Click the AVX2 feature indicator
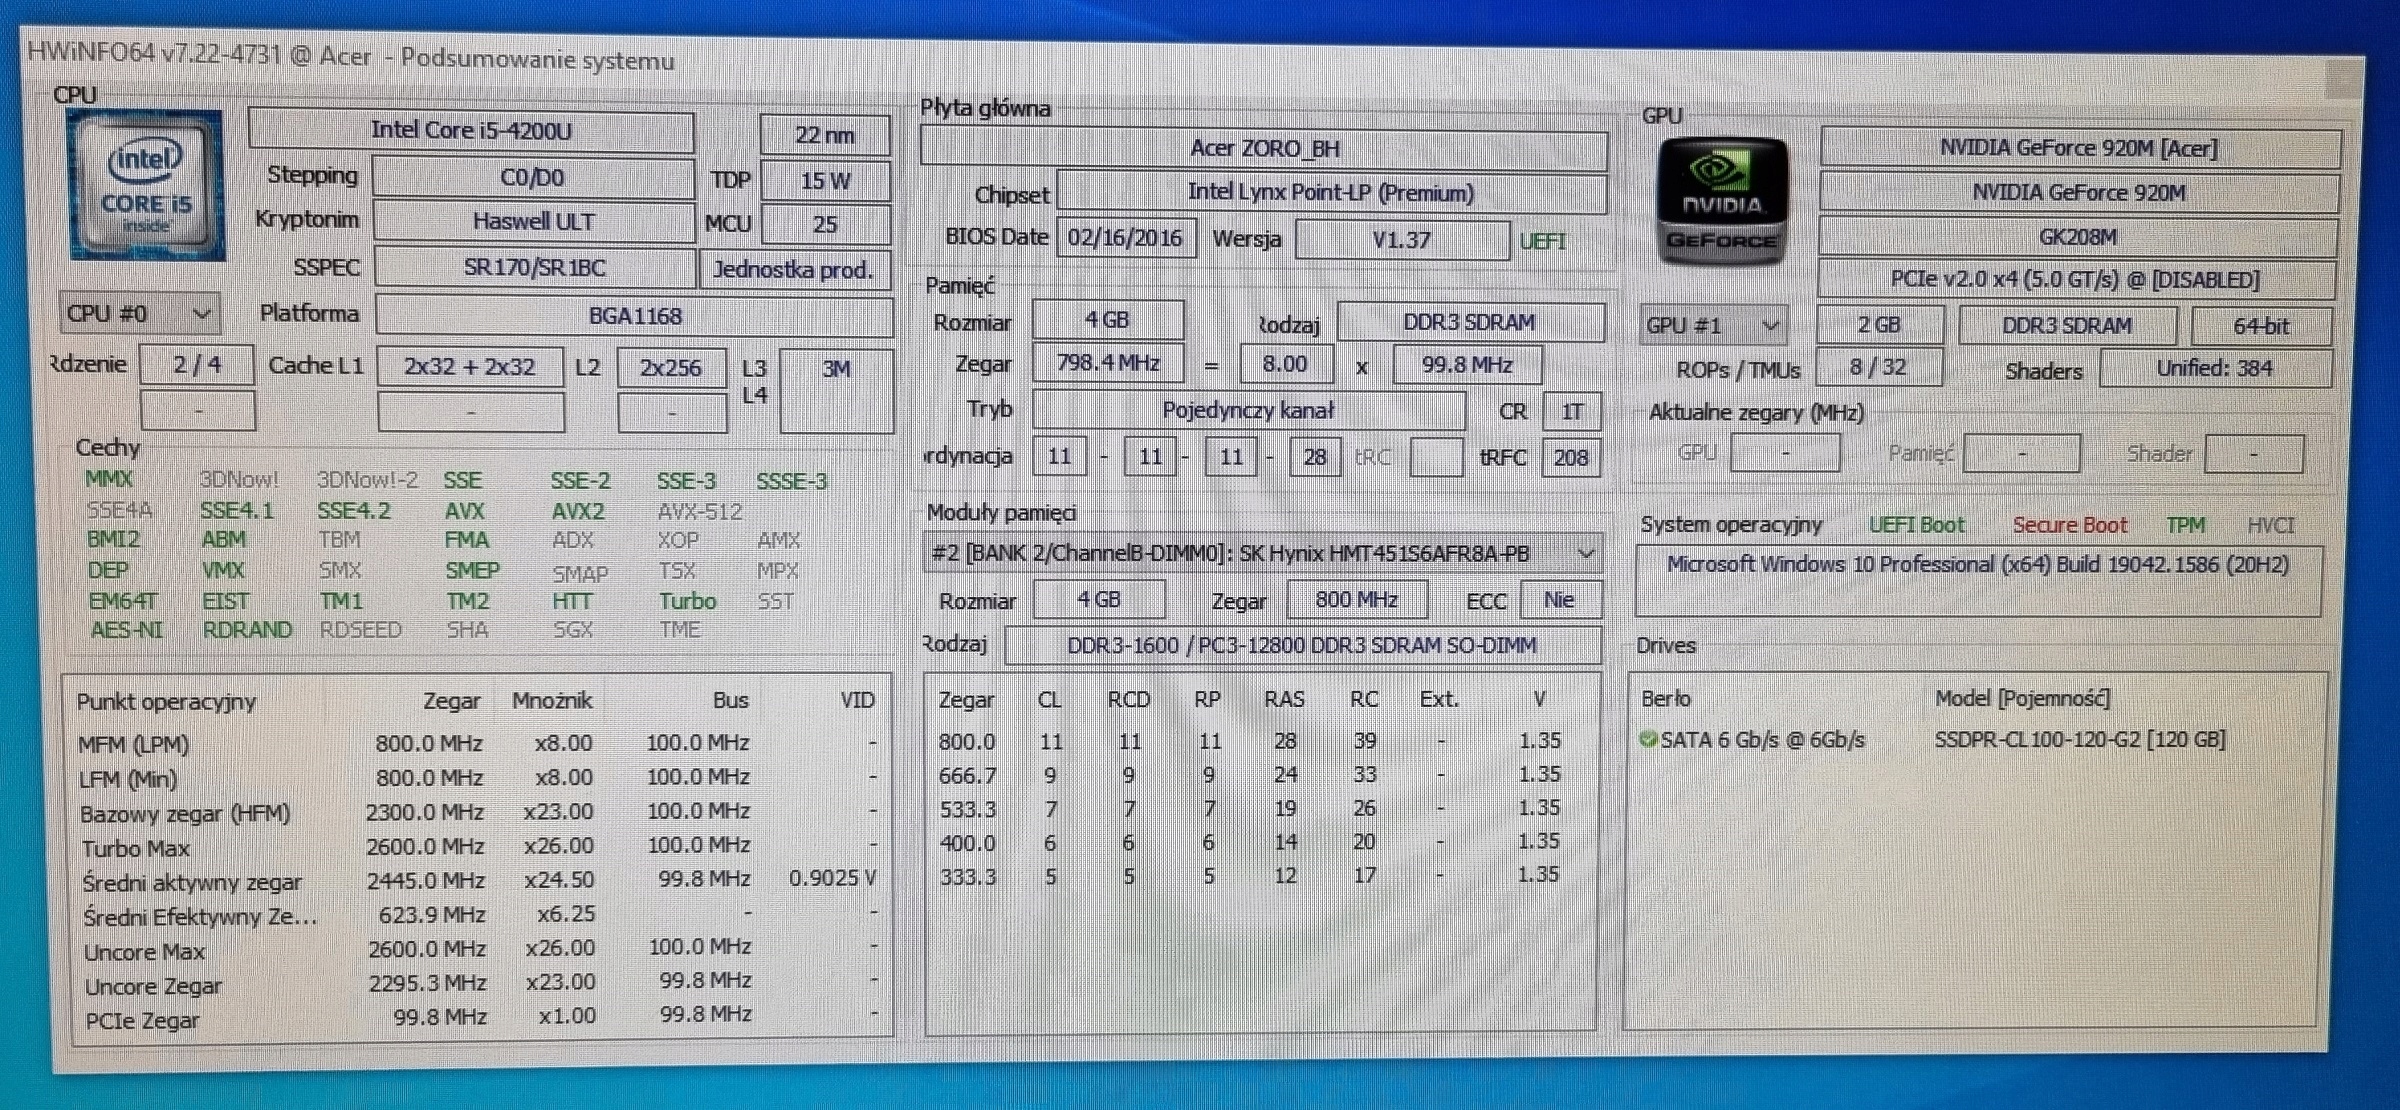 (578, 512)
